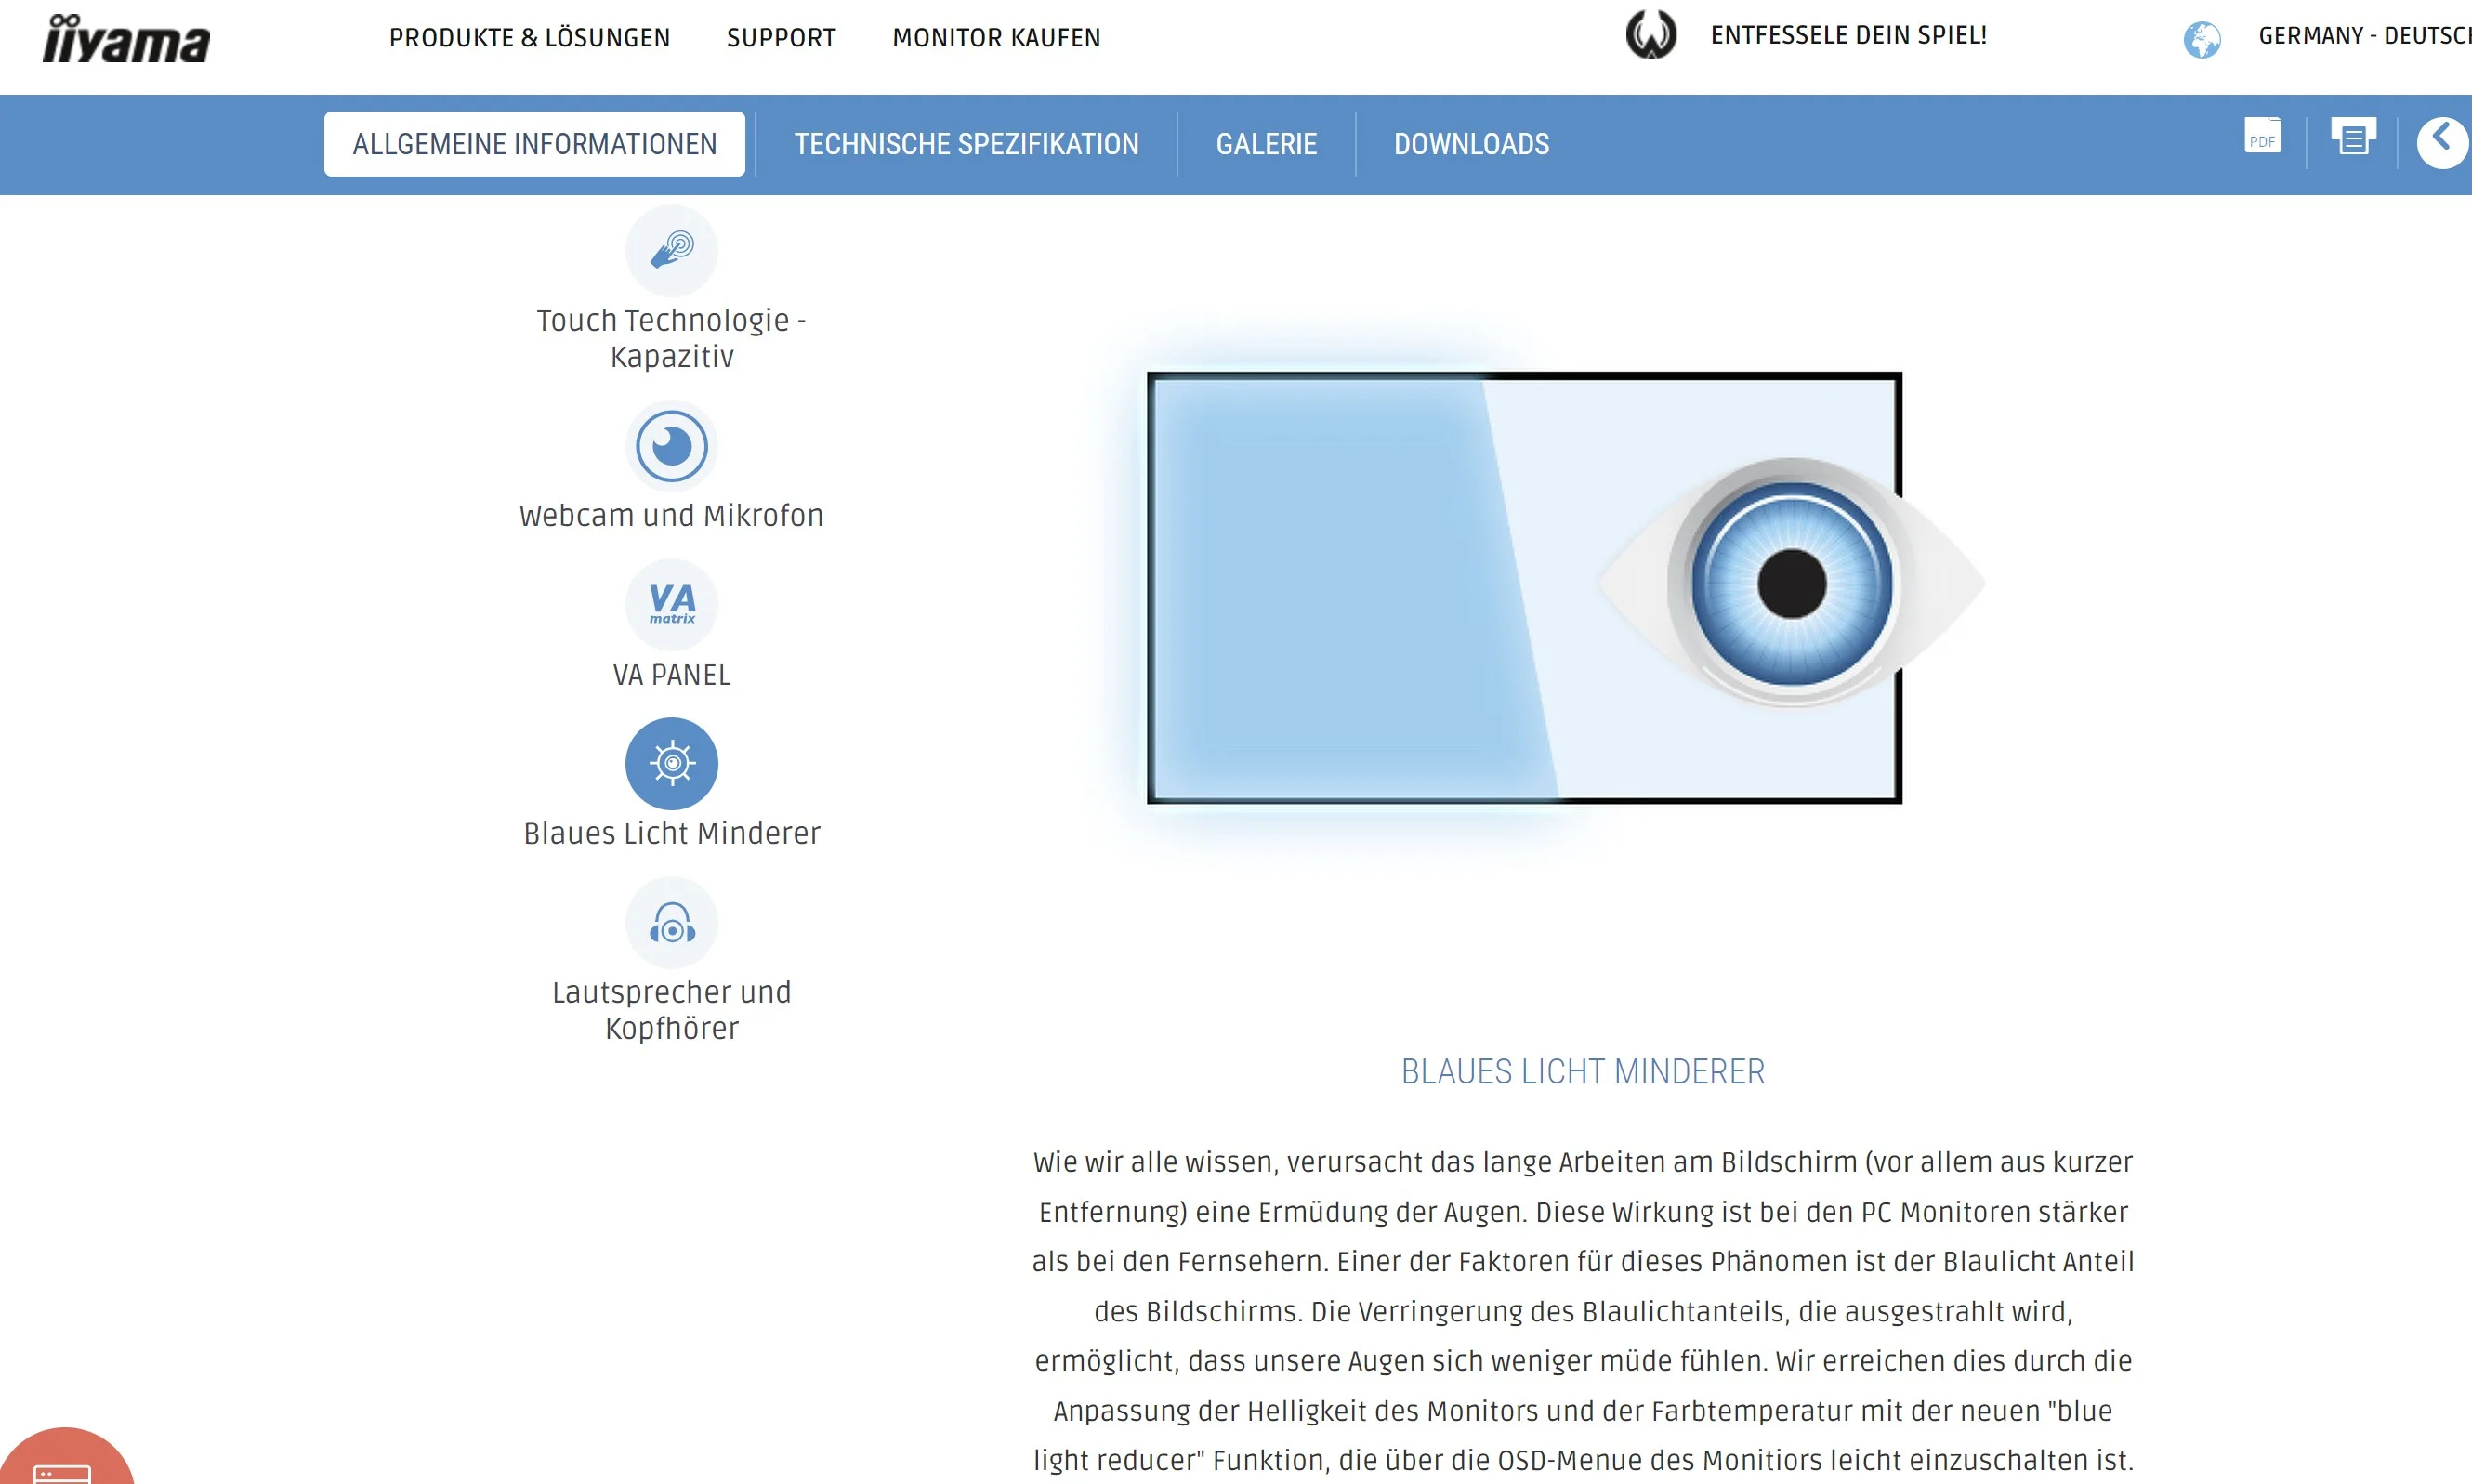Click the BLAUES LICHT MINDERER heading
Image resolution: width=2472 pixels, height=1484 pixels.
coord(1583,1072)
